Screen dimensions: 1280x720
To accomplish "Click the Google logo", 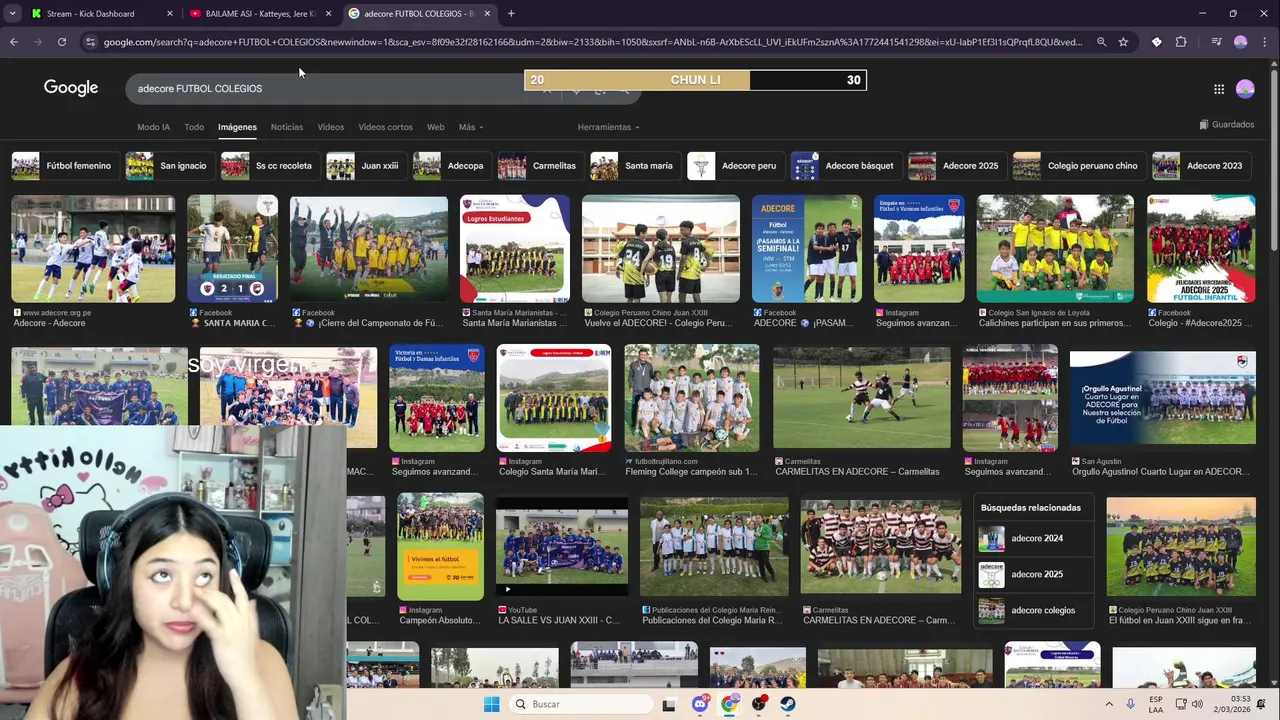I will [x=71, y=88].
